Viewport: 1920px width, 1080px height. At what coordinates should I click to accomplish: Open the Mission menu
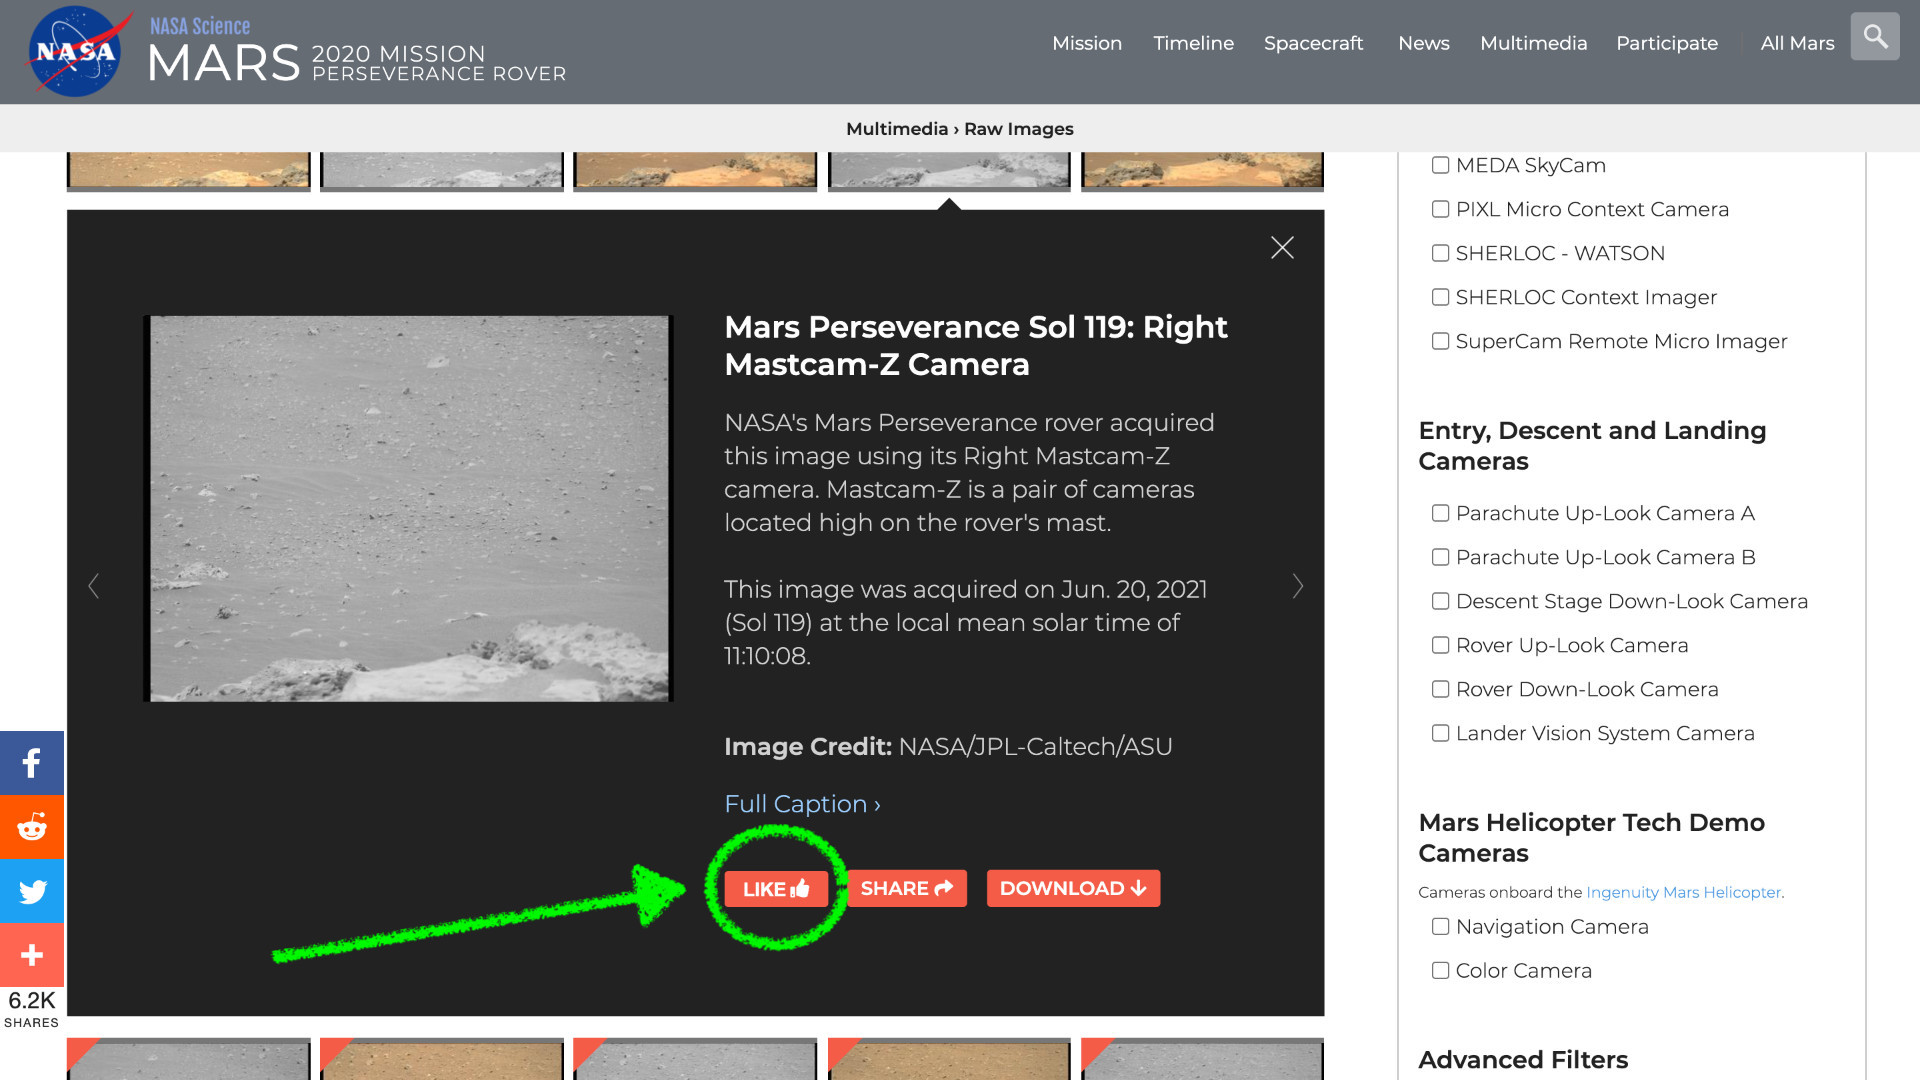[1087, 43]
